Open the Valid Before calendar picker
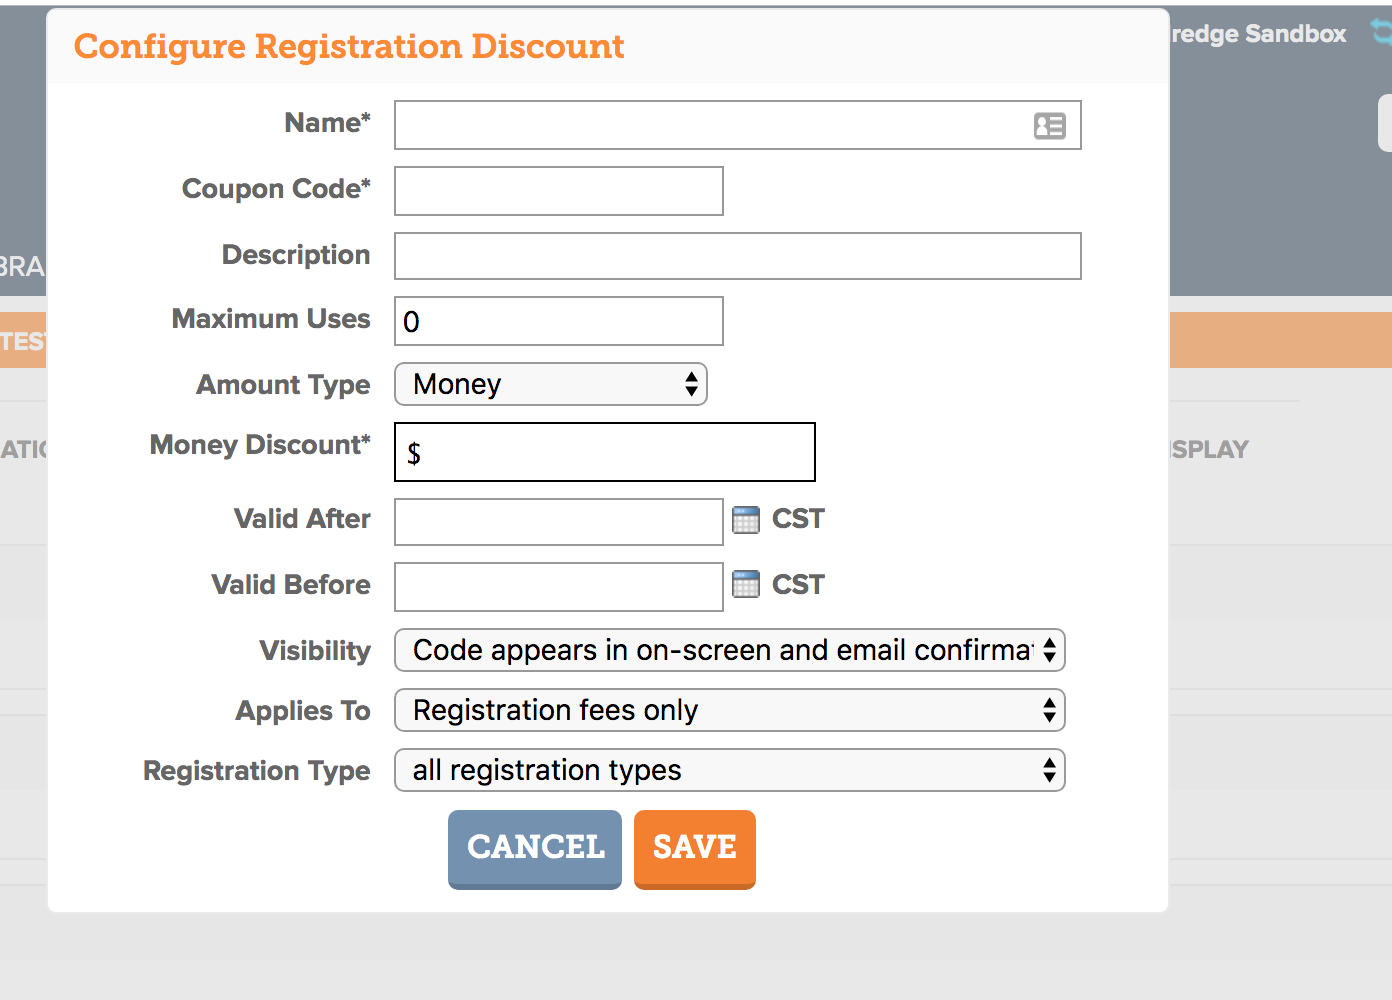This screenshot has width=1392, height=1000. point(746,585)
